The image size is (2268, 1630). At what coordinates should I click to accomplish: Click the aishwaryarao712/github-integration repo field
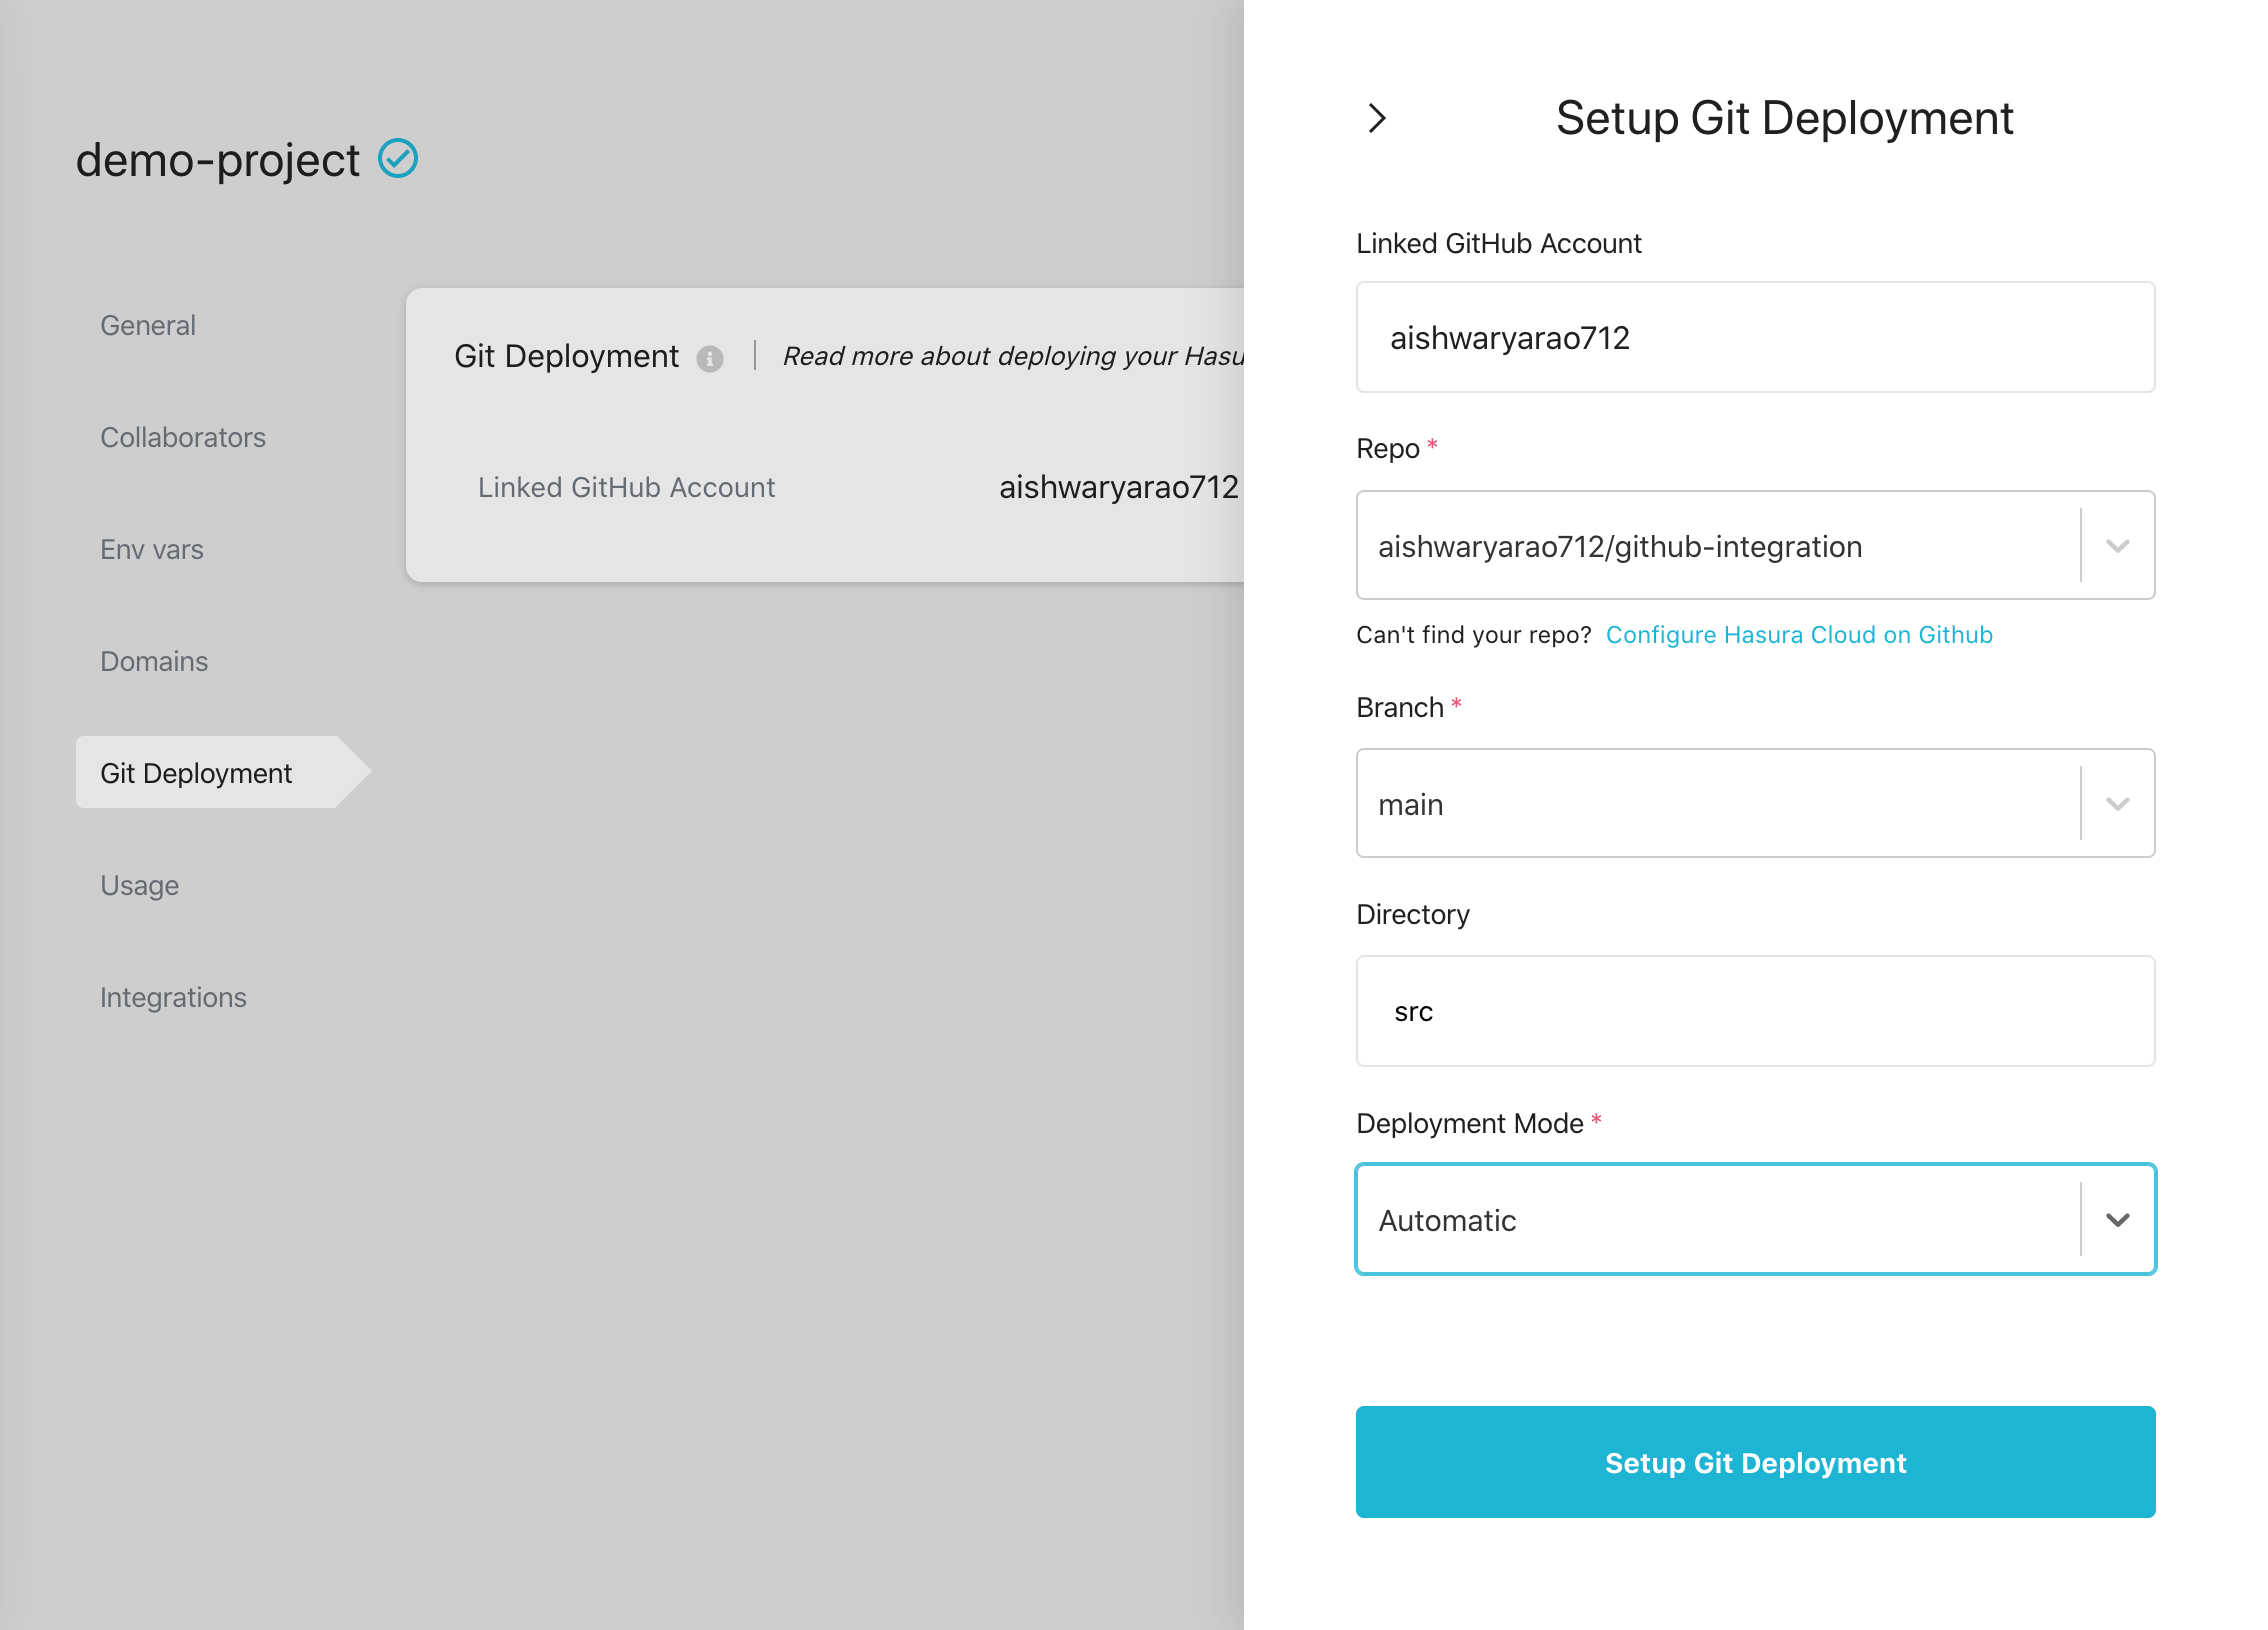click(1700, 546)
